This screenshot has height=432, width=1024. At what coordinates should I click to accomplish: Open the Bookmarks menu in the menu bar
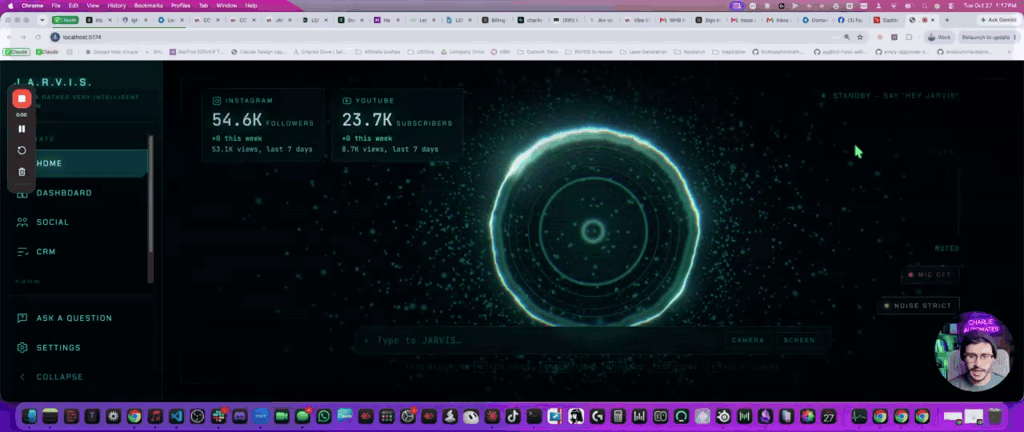click(148, 5)
